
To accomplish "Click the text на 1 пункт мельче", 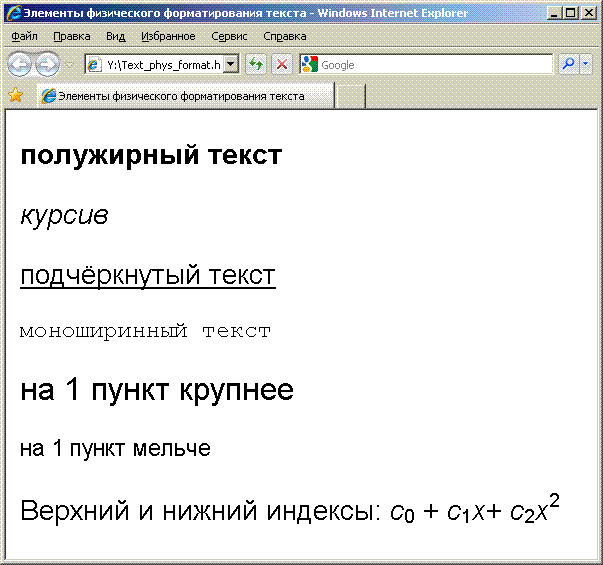I will click(x=115, y=448).
